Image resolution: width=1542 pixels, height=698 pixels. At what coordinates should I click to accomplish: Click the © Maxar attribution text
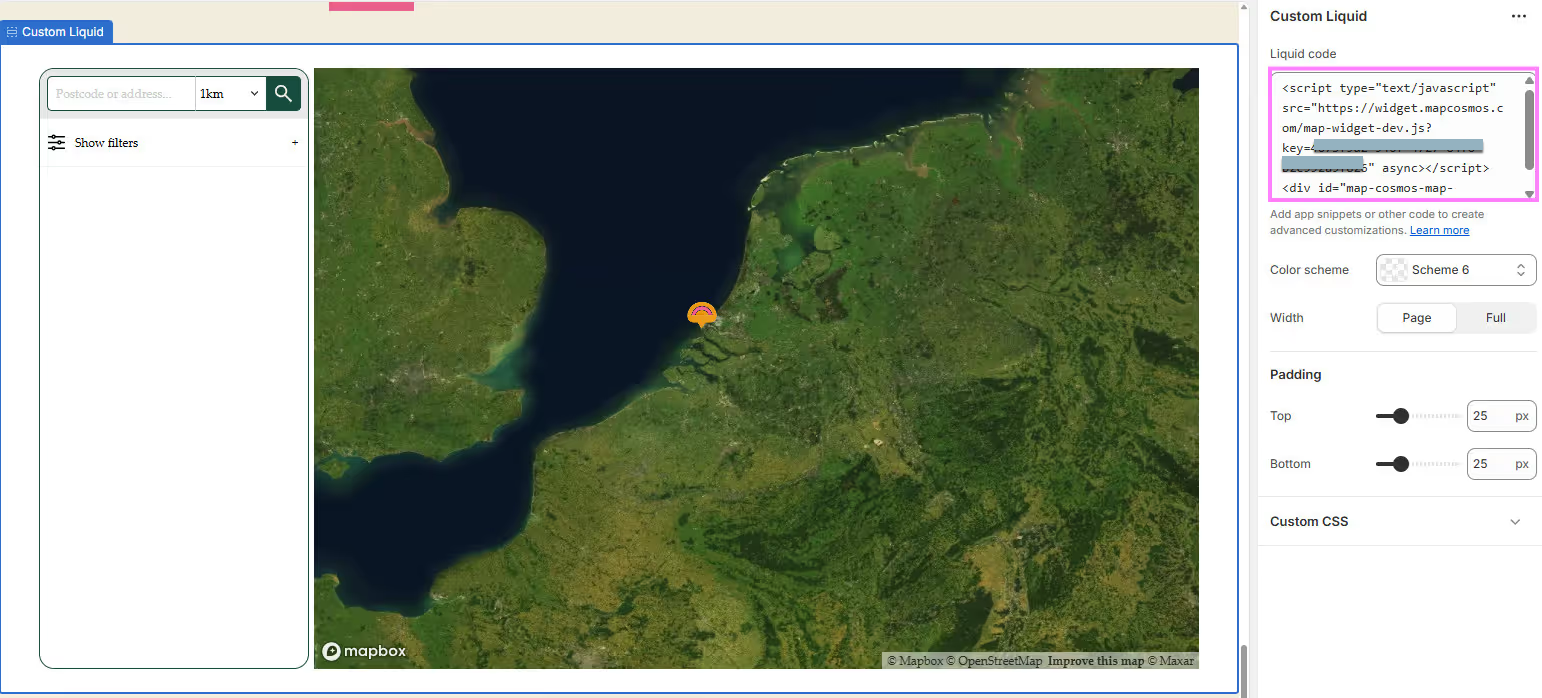point(1170,661)
